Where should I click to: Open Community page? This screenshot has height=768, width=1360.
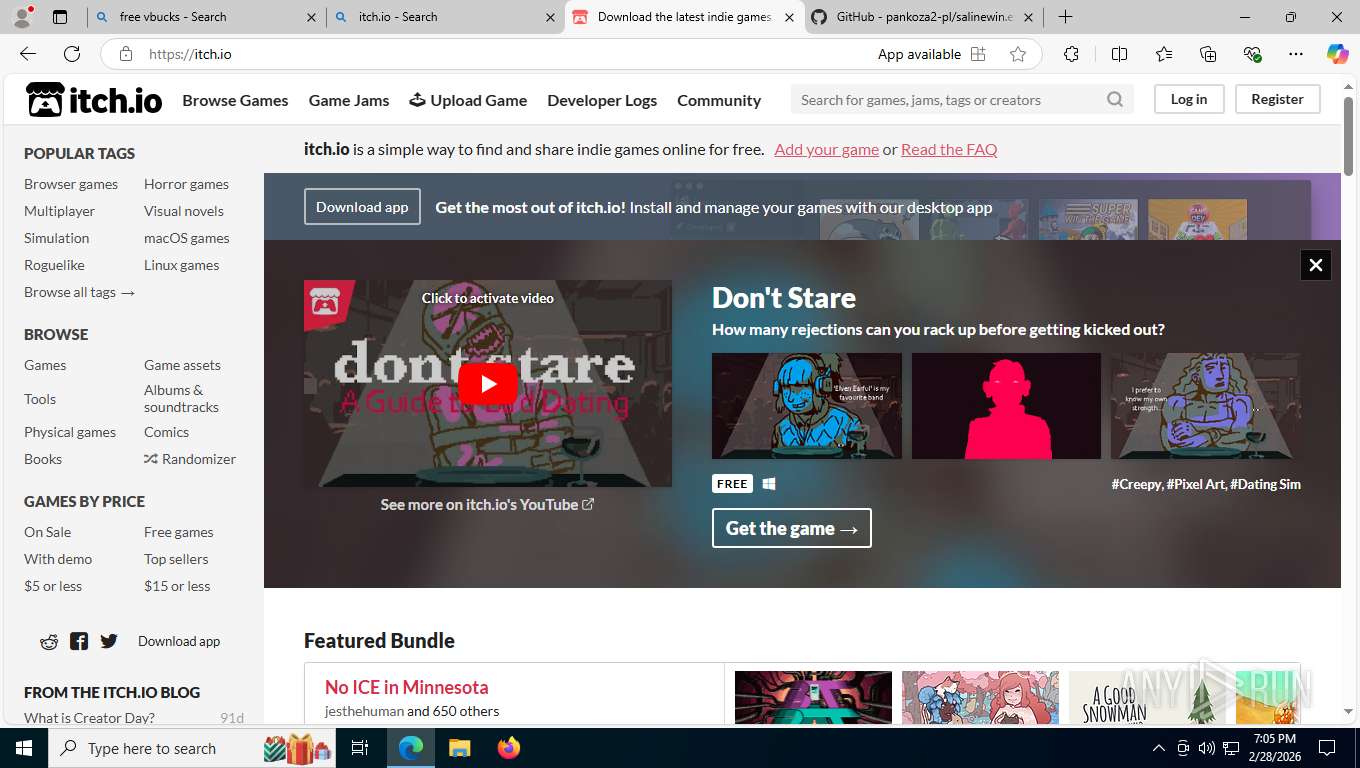[719, 100]
